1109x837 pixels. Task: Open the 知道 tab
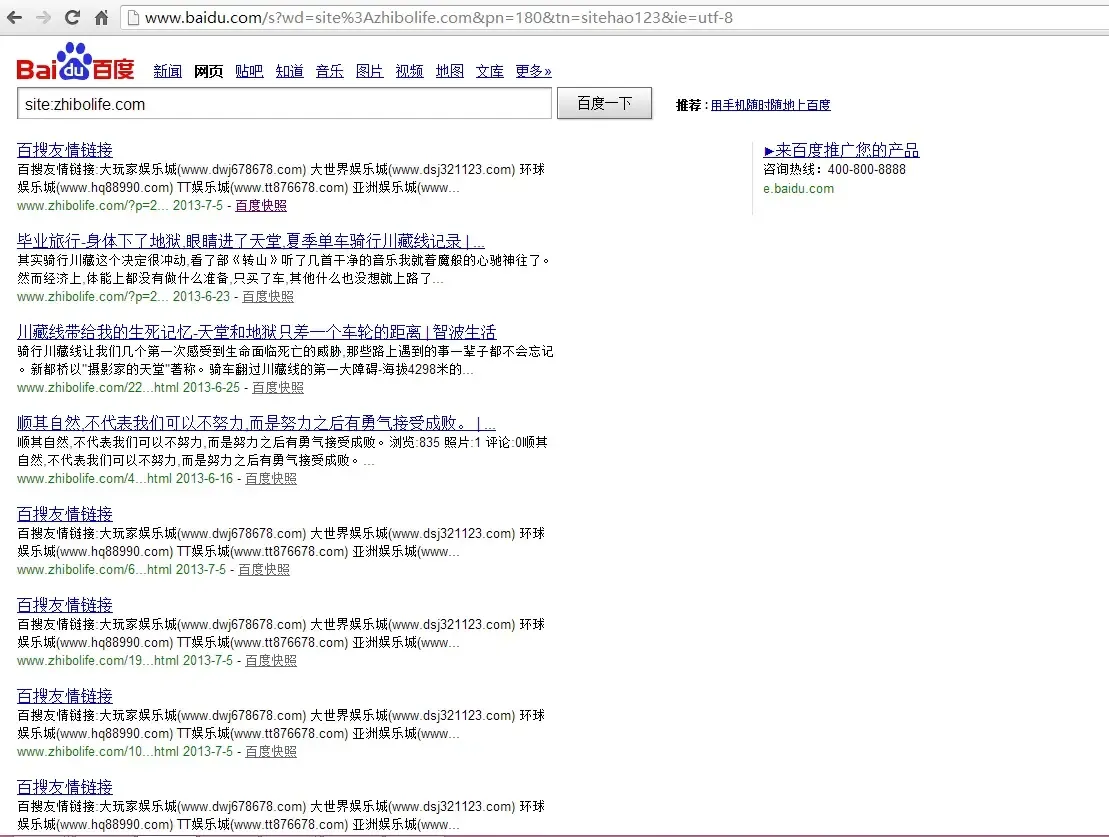pos(289,71)
